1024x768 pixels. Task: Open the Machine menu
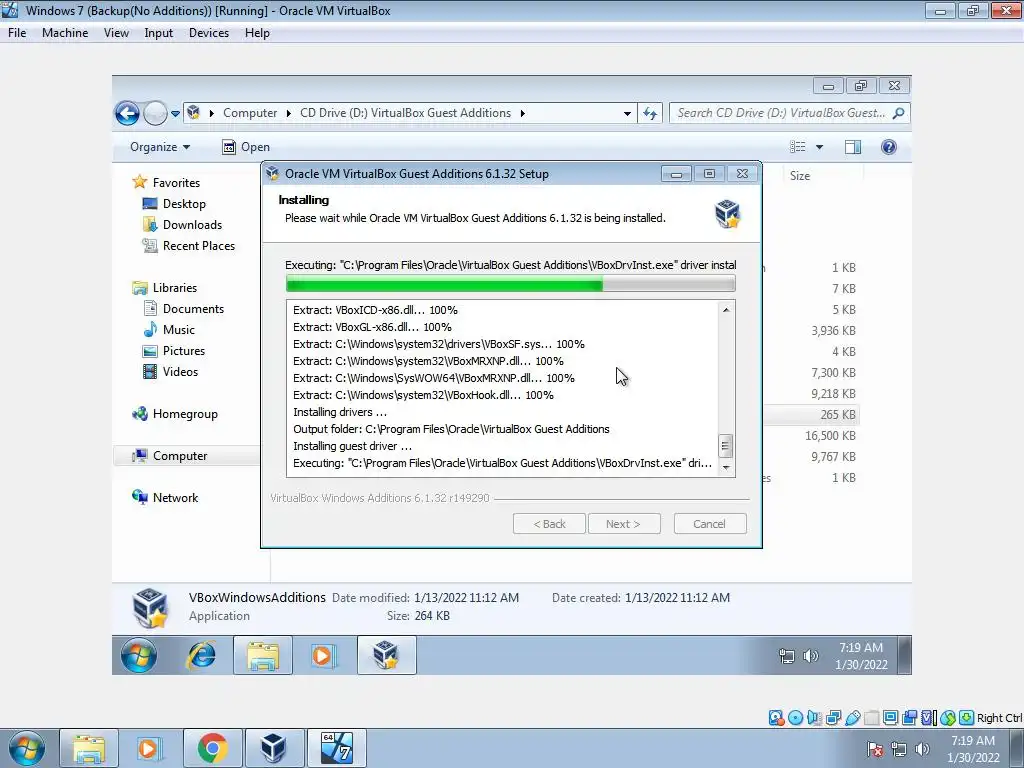coord(65,33)
